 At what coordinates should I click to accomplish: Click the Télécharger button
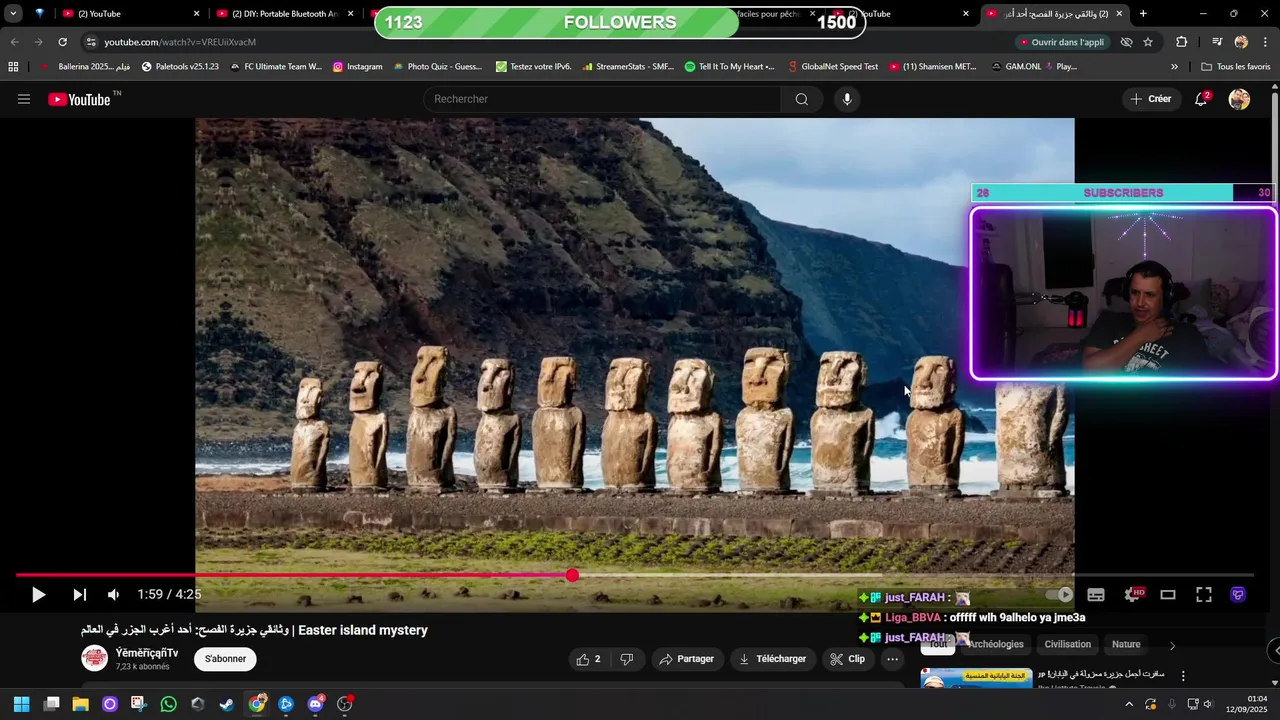772,659
